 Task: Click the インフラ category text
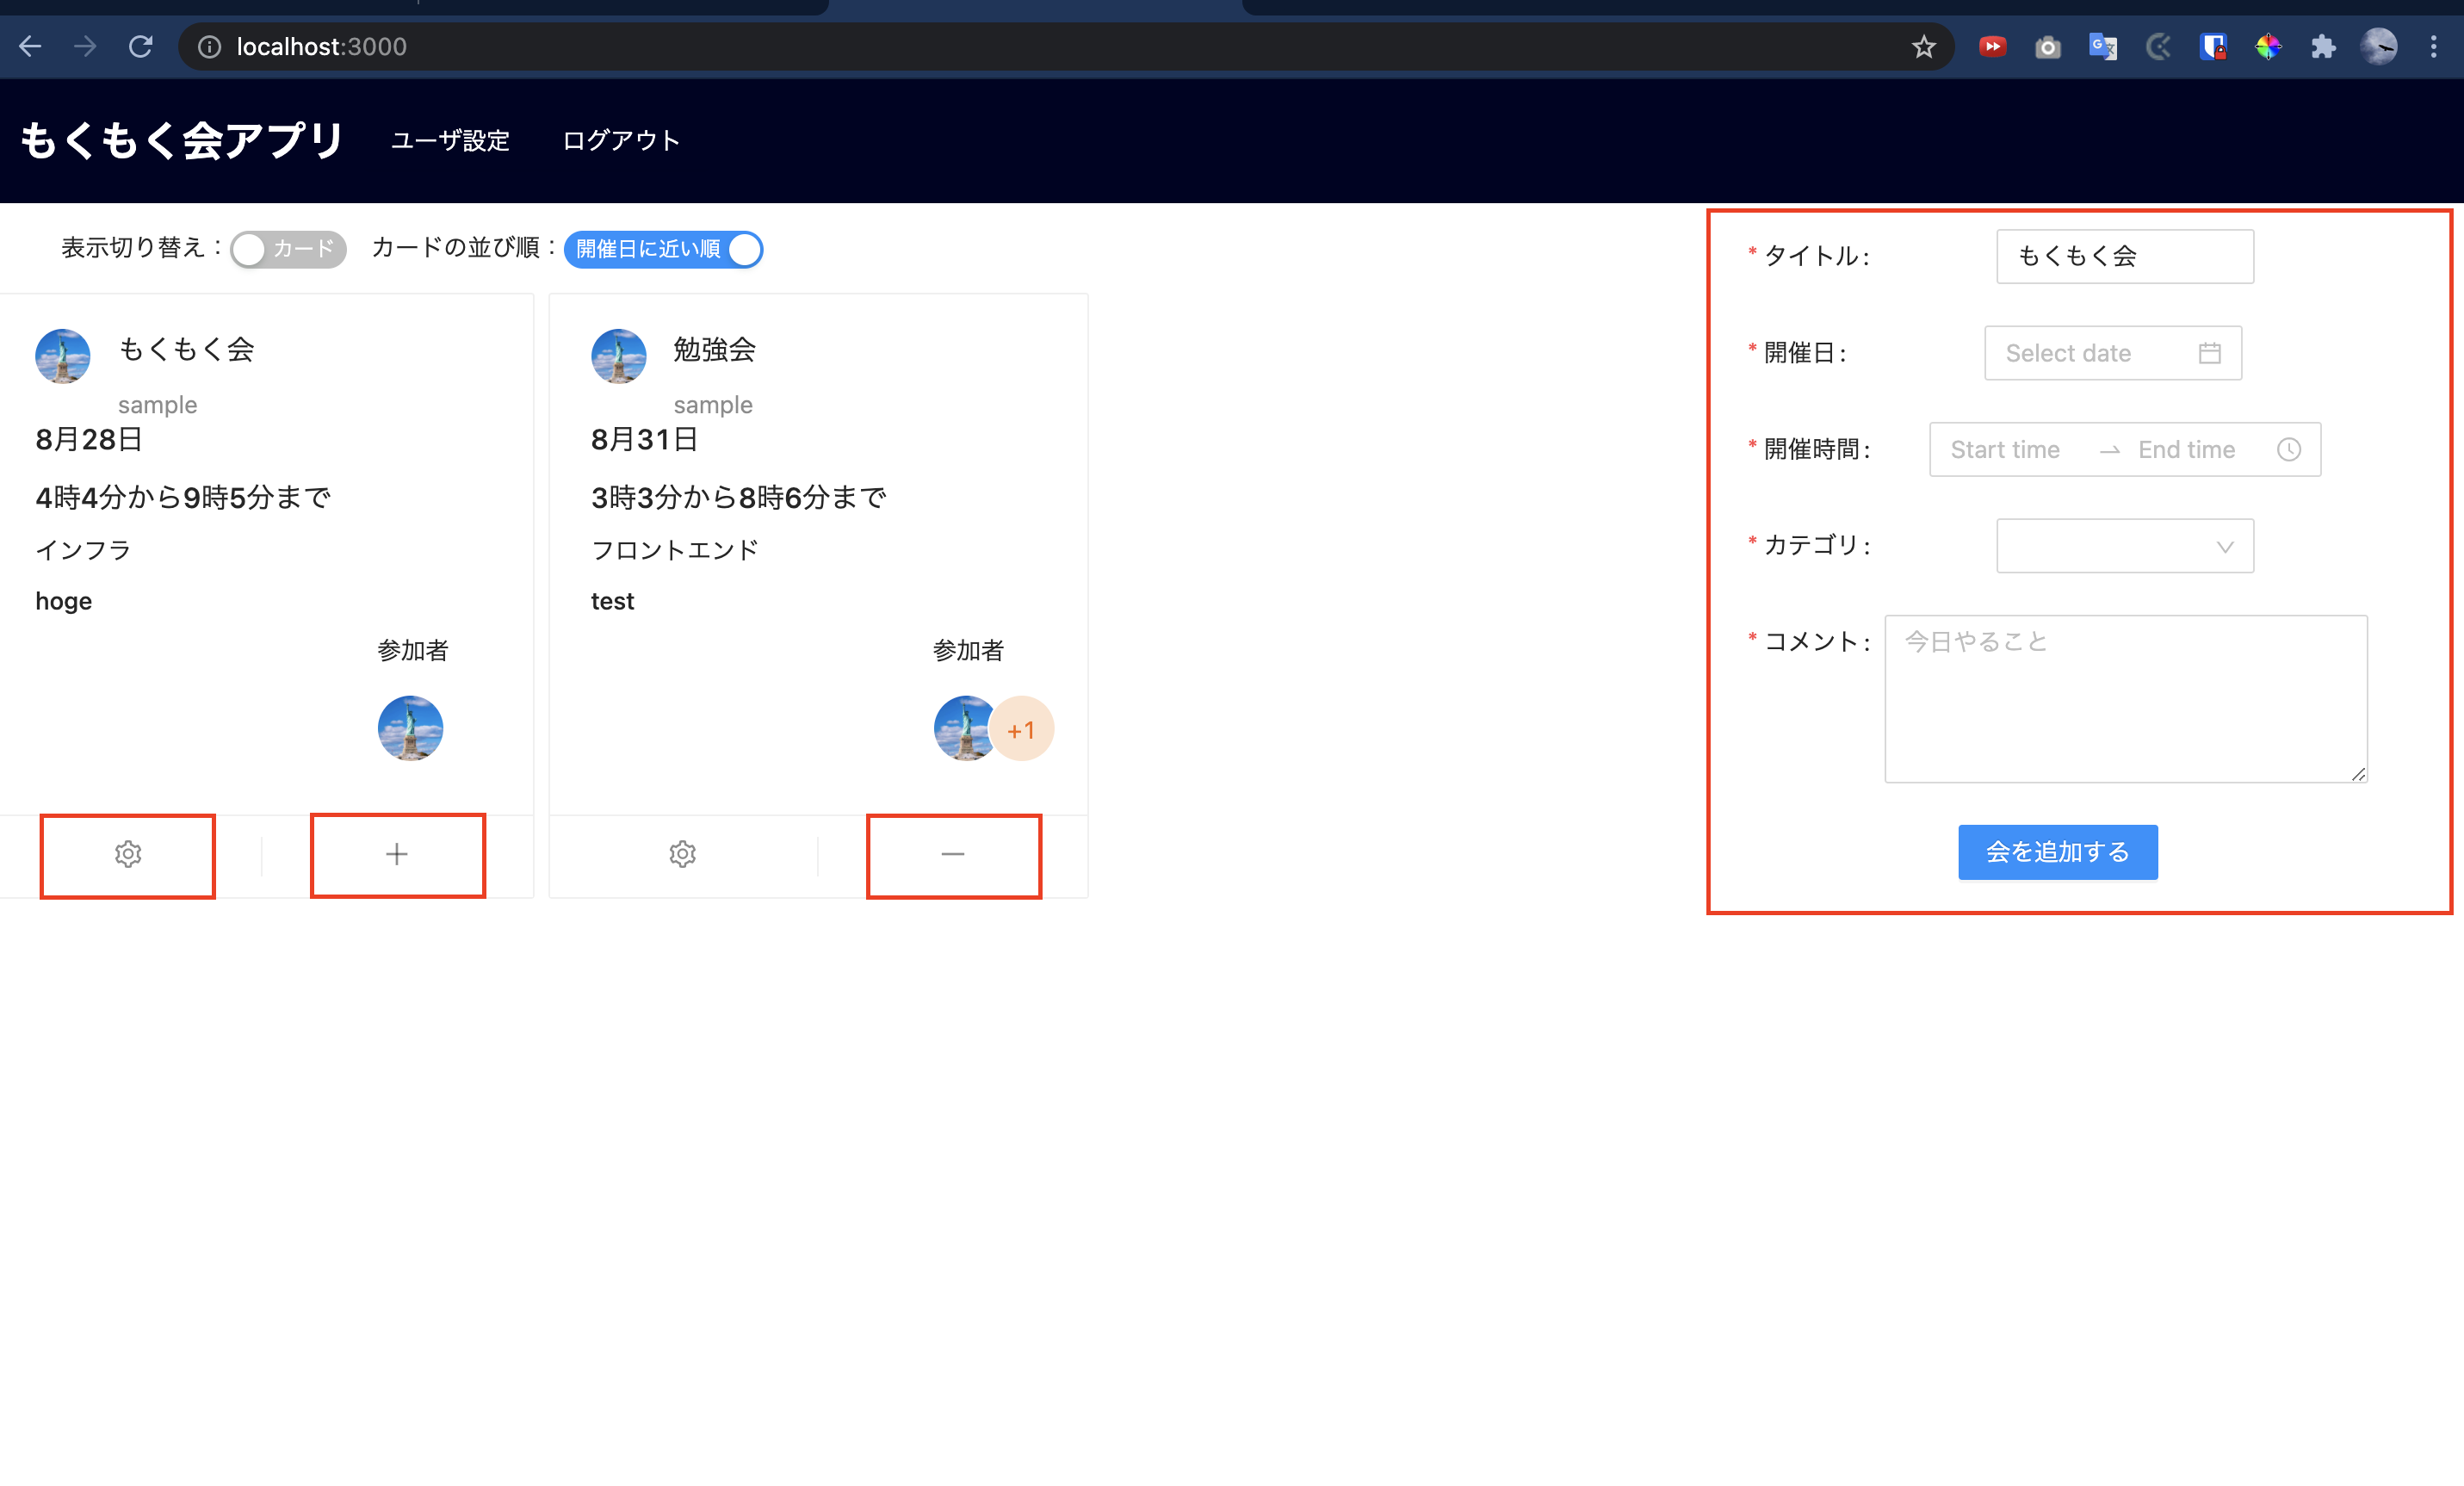[83, 550]
